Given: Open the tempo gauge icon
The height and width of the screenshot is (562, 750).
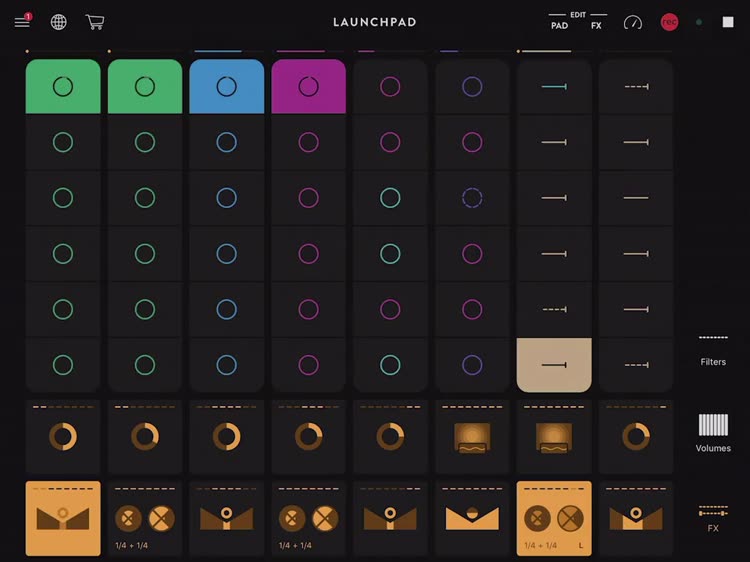Looking at the screenshot, I should 633,22.
